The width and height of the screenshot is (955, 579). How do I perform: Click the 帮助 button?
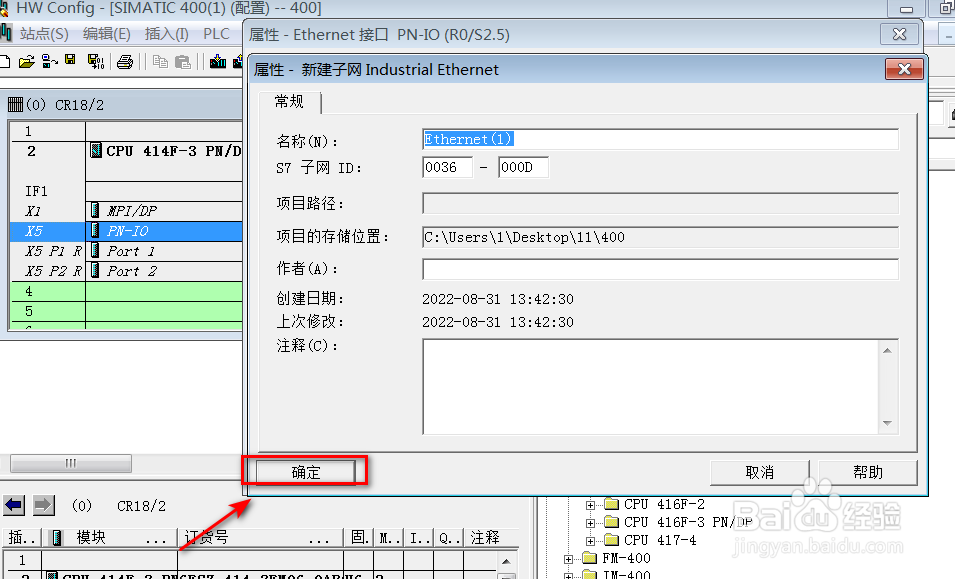(x=868, y=472)
